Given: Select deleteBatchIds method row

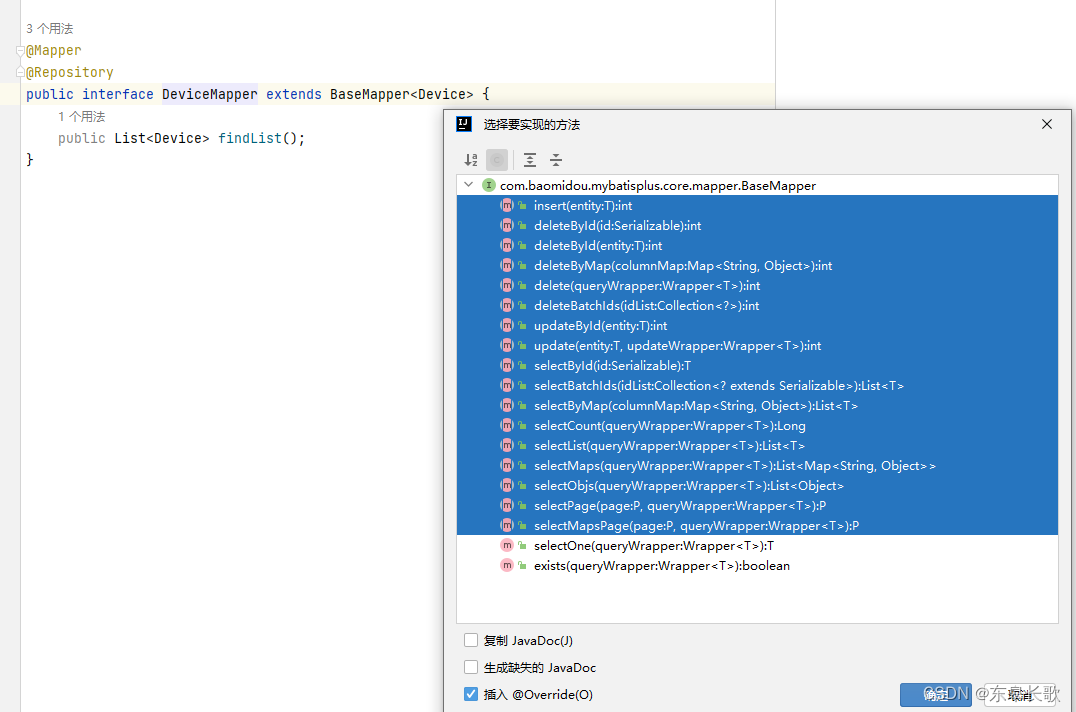Looking at the screenshot, I should click(757, 305).
